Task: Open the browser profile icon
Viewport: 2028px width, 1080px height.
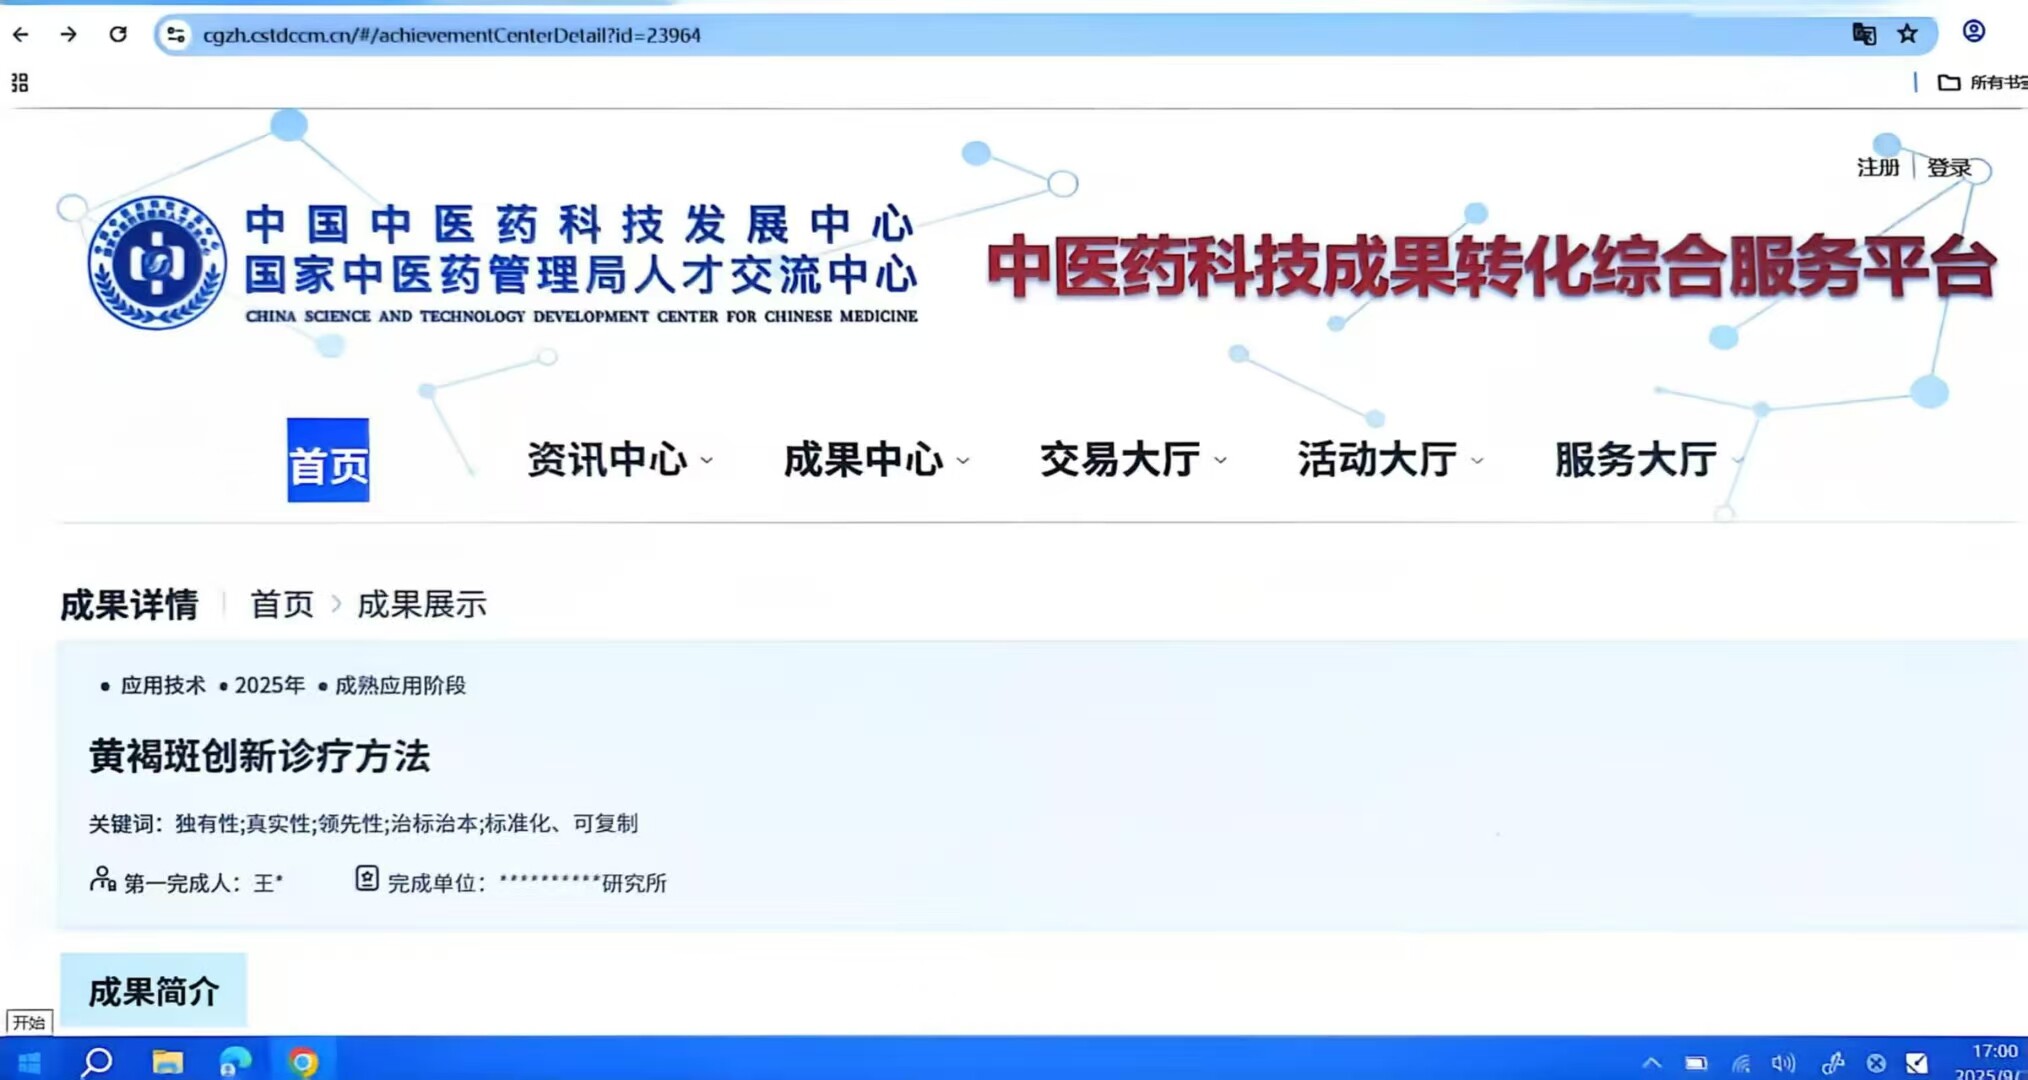Action: (1973, 32)
